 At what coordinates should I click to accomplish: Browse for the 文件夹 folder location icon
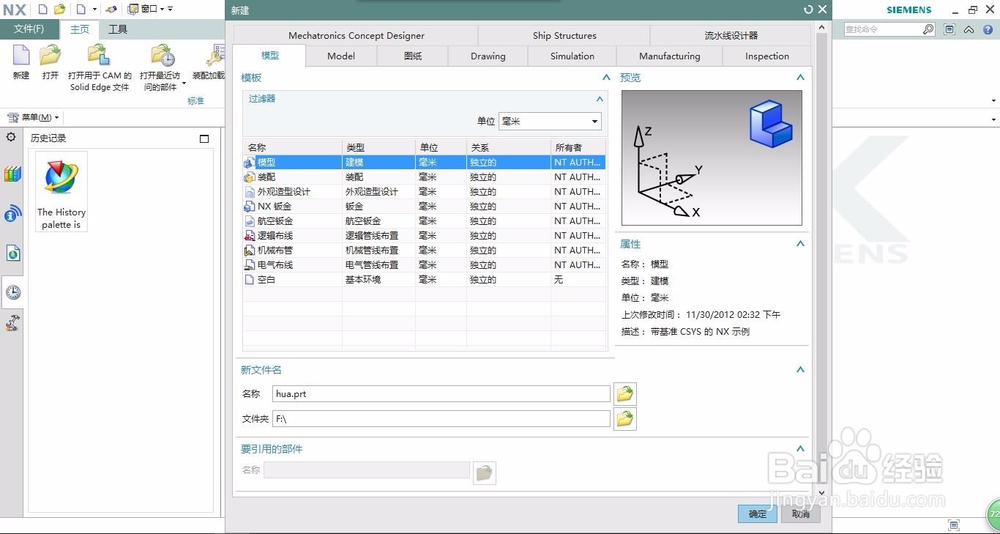point(625,419)
